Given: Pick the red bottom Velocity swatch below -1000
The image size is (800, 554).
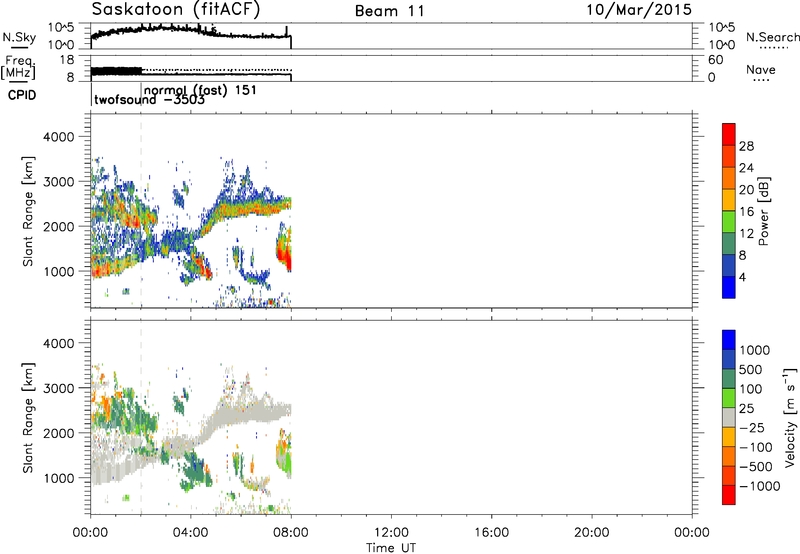Looking at the screenshot, I should (x=729, y=495).
